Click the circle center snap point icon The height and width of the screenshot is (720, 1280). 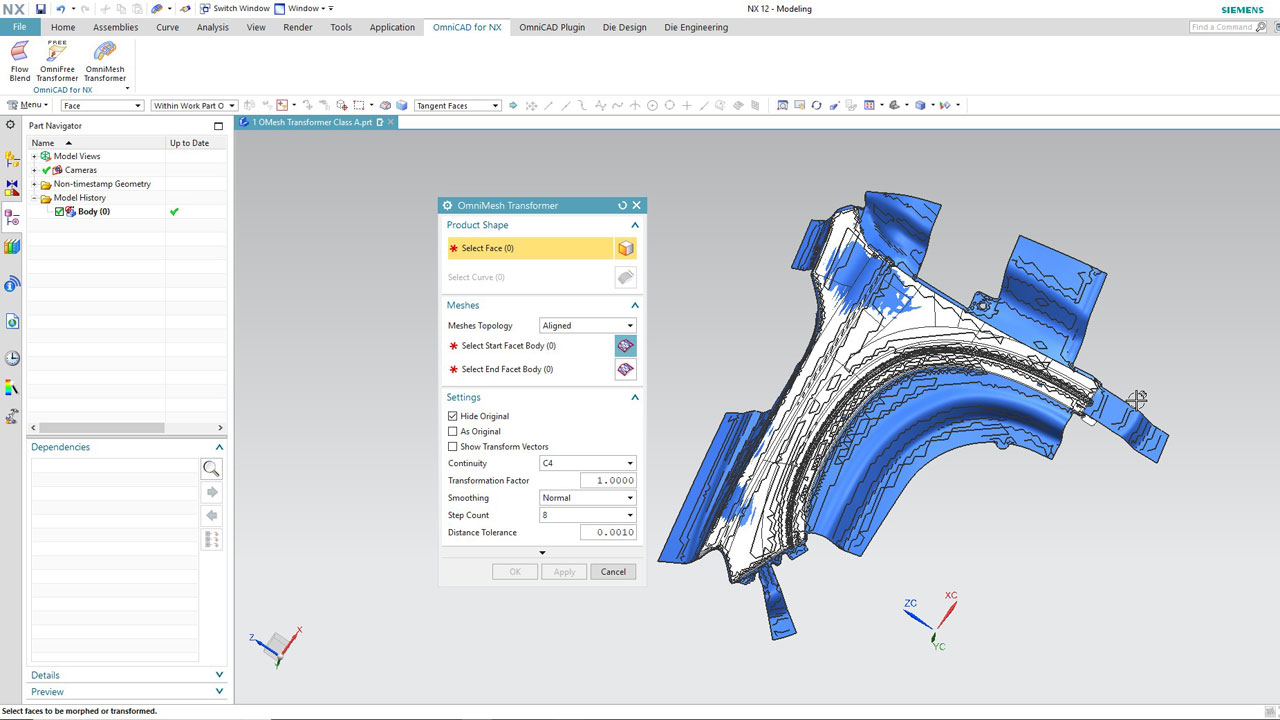pos(652,105)
